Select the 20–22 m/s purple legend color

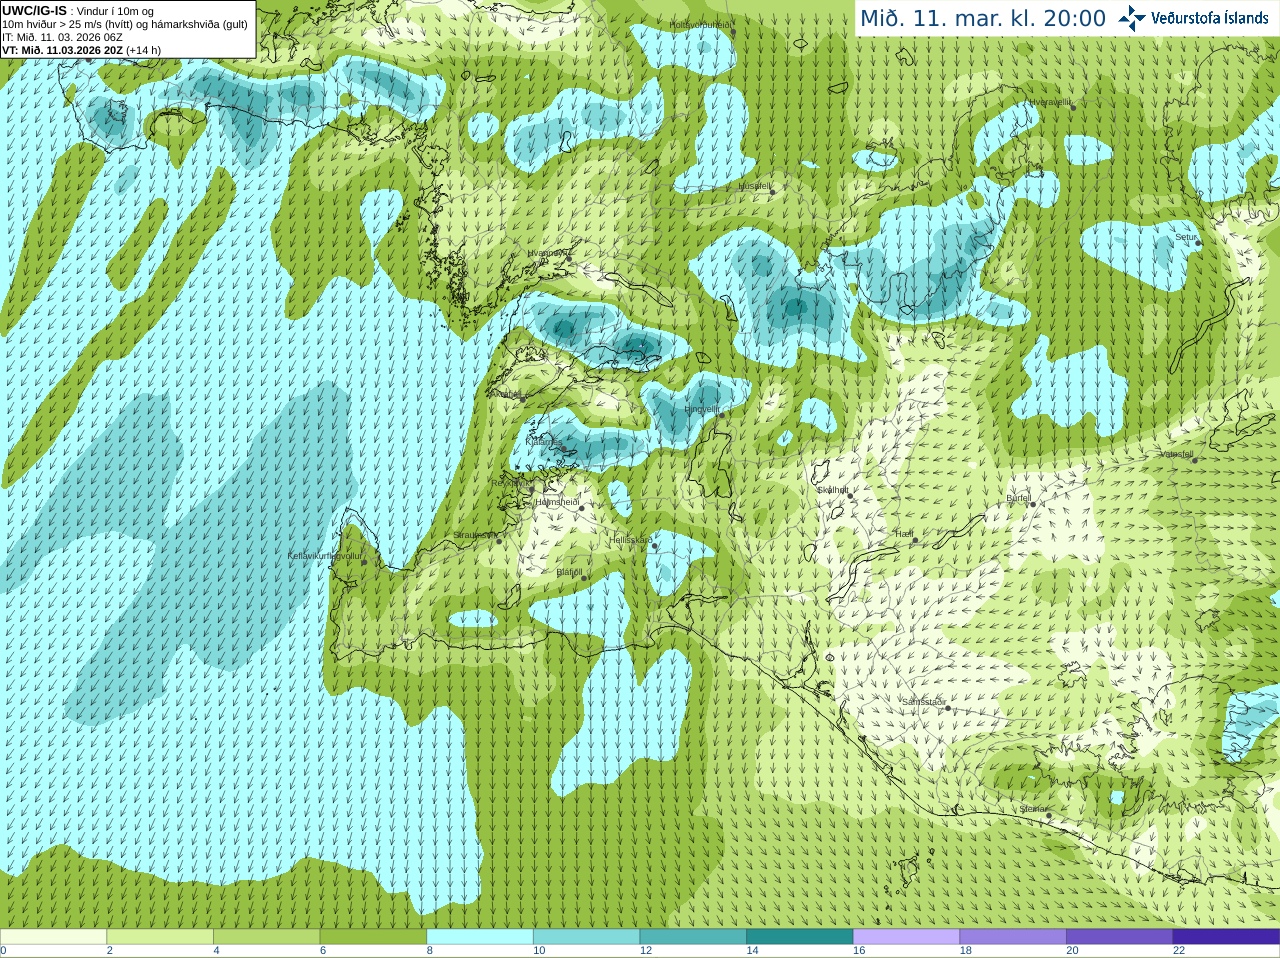pyautogui.click(x=1120, y=937)
